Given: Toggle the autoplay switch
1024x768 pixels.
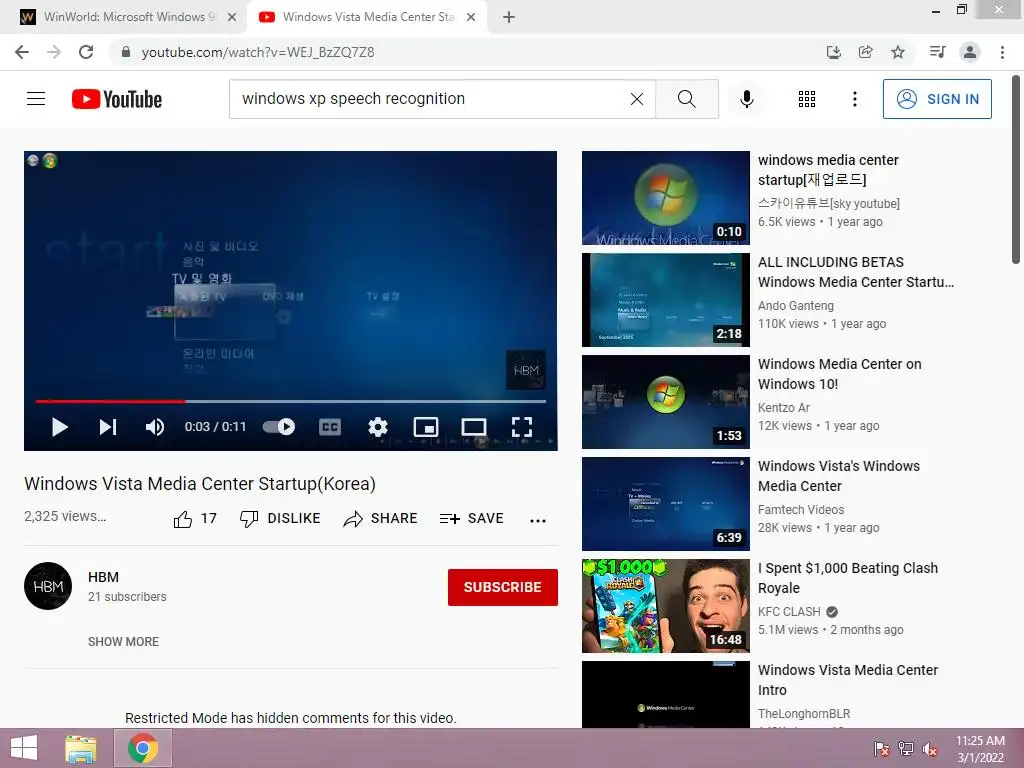Looking at the screenshot, I should point(279,426).
